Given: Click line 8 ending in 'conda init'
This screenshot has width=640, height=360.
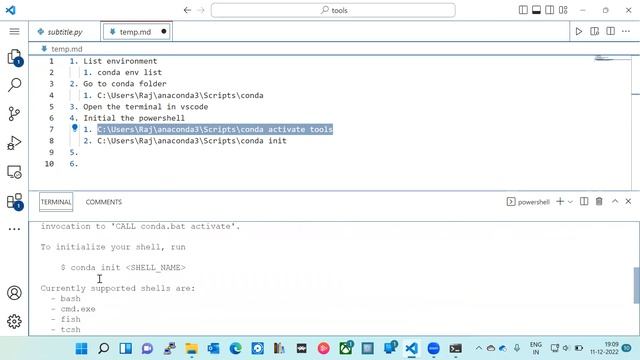Looking at the screenshot, I should [x=191, y=141].
